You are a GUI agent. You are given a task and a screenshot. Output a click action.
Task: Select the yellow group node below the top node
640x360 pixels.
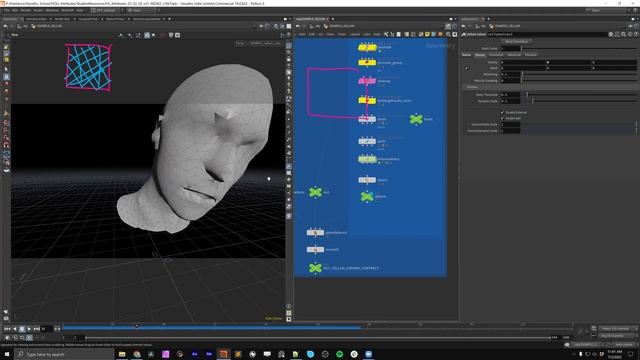pyautogui.click(x=367, y=62)
